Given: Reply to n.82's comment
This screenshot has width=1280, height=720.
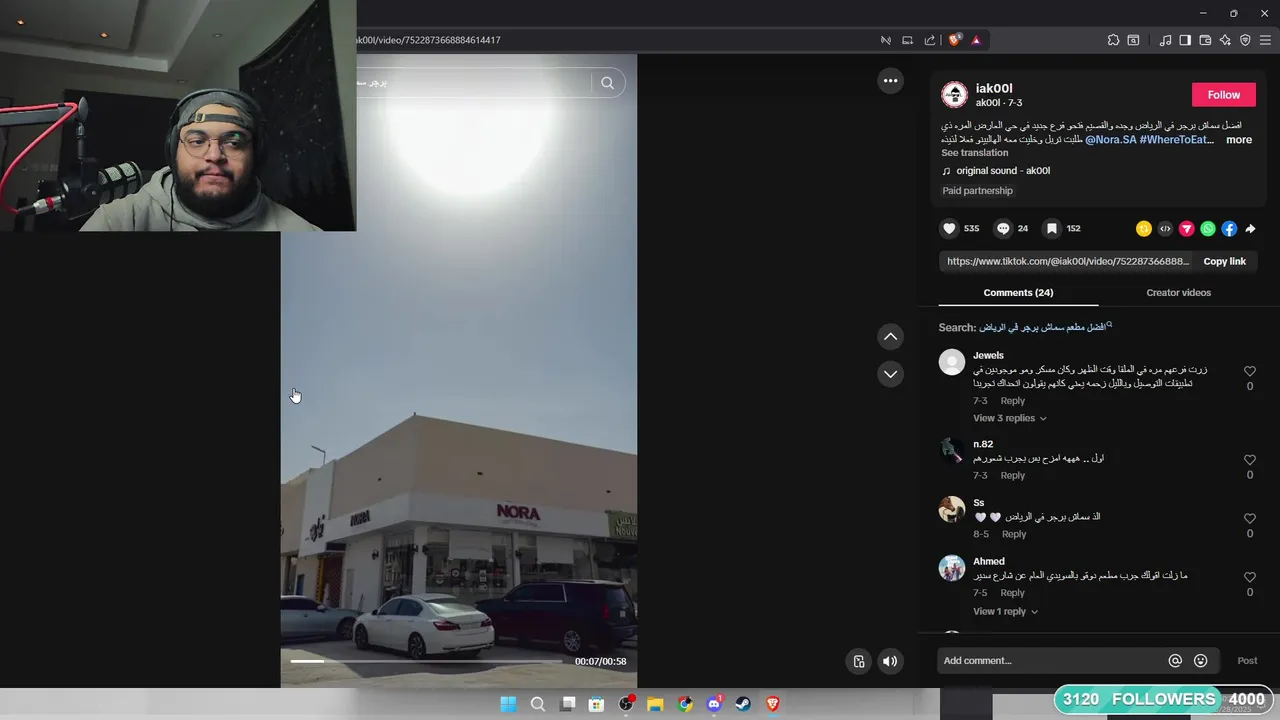Looking at the screenshot, I should (x=1013, y=476).
